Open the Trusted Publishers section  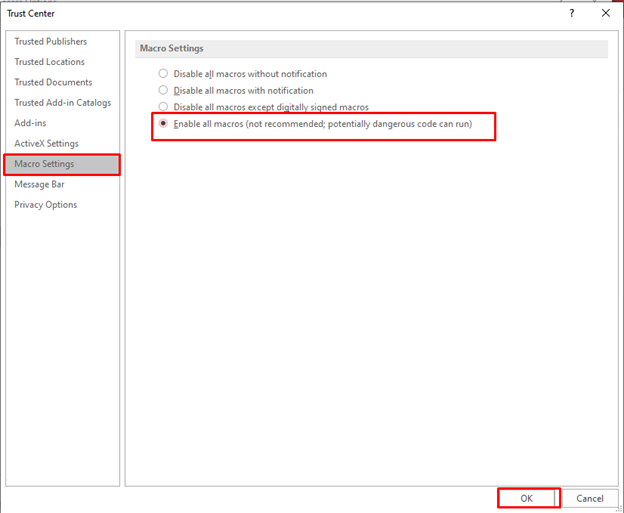pos(50,42)
